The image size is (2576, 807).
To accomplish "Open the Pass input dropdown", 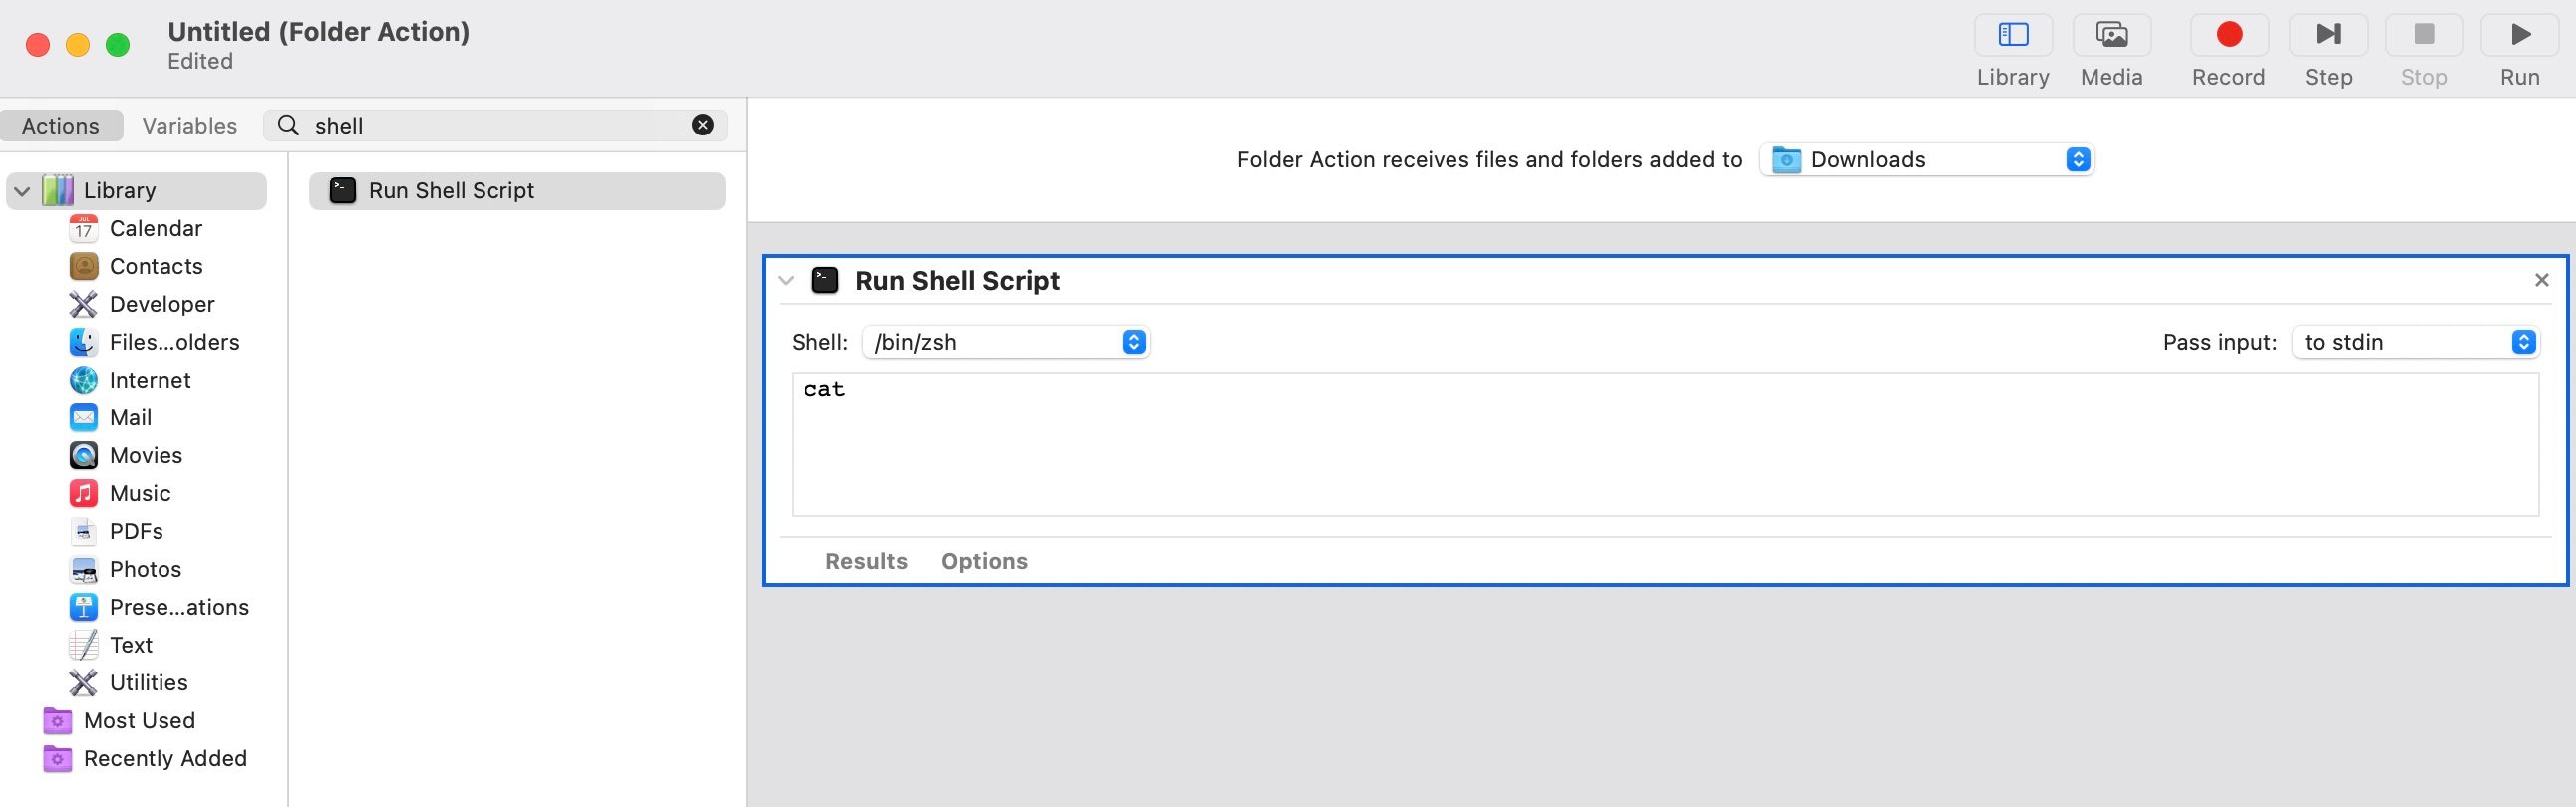I will pos(2415,341).
